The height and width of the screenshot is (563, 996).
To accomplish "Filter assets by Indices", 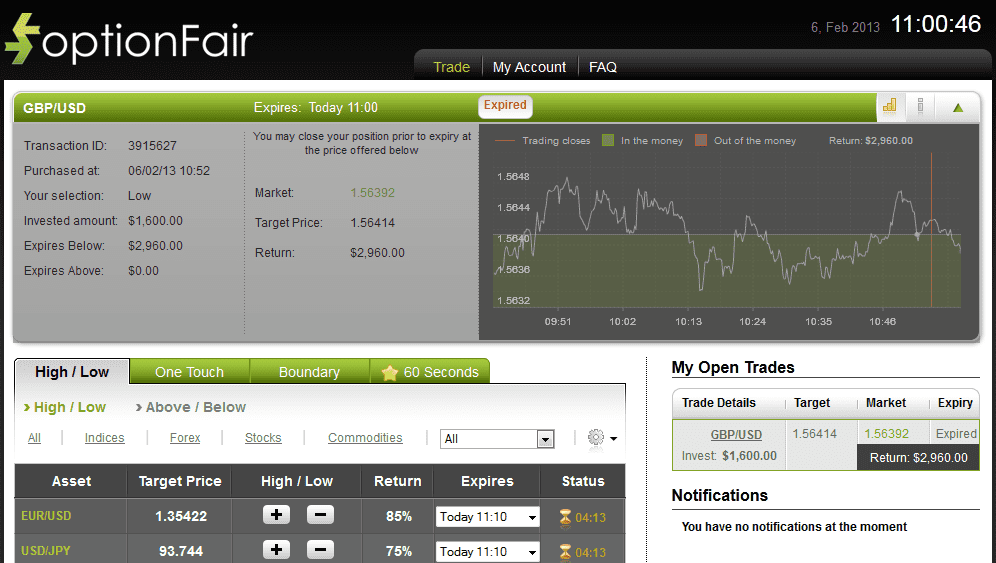I will click(x=105, y=438).
